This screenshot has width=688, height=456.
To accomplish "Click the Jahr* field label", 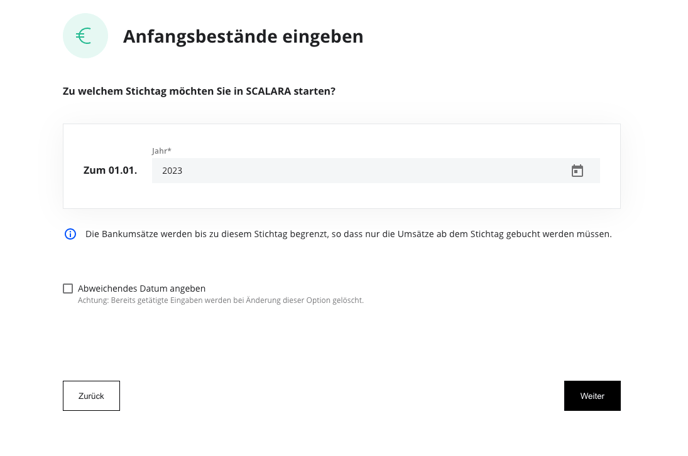I will click(161, 151).
